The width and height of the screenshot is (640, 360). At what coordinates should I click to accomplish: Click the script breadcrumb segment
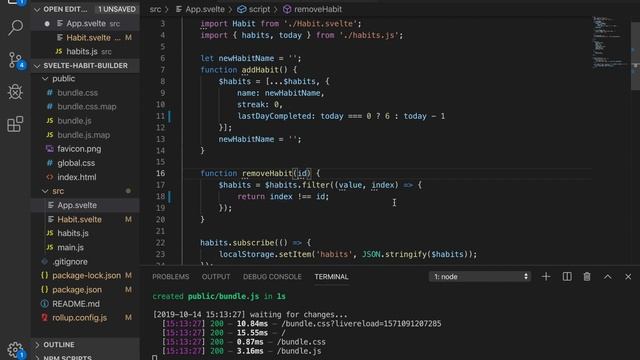pyautogui.click(x=254, y=9)
